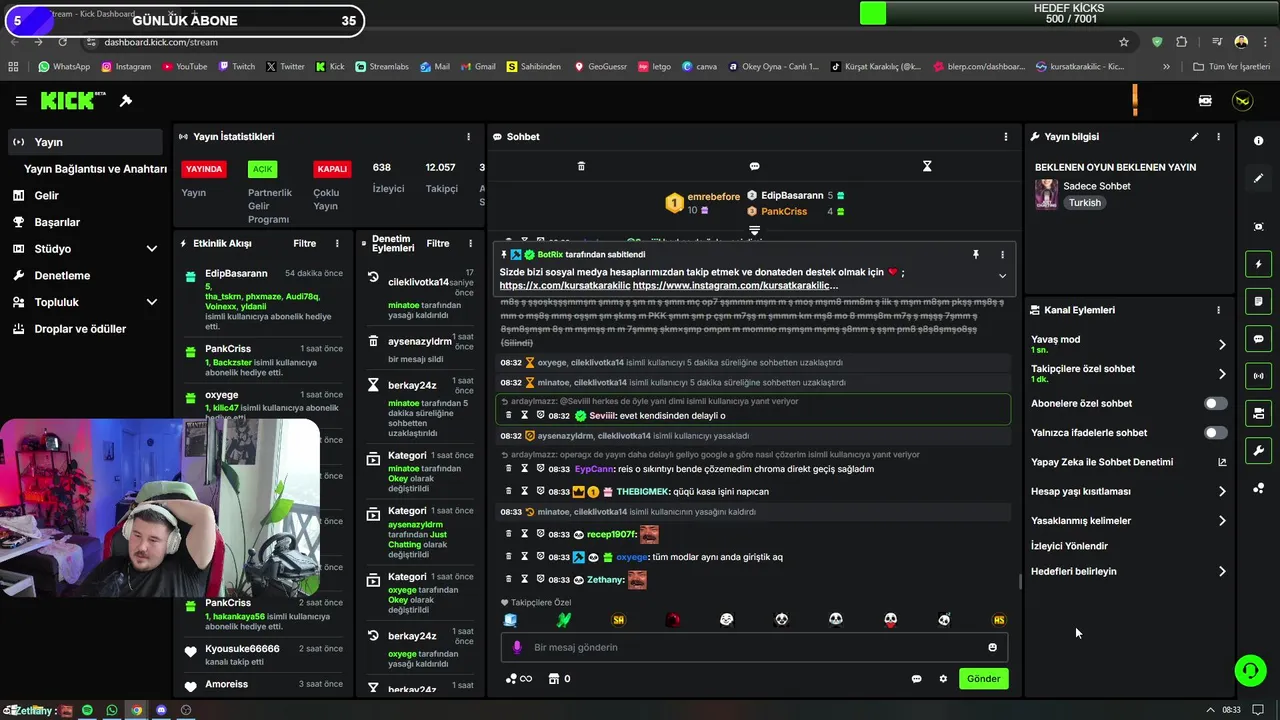Screen dimensions: 1280x720
Task: Click the wrench icon in right sidebar
Action: [1258, 451]
